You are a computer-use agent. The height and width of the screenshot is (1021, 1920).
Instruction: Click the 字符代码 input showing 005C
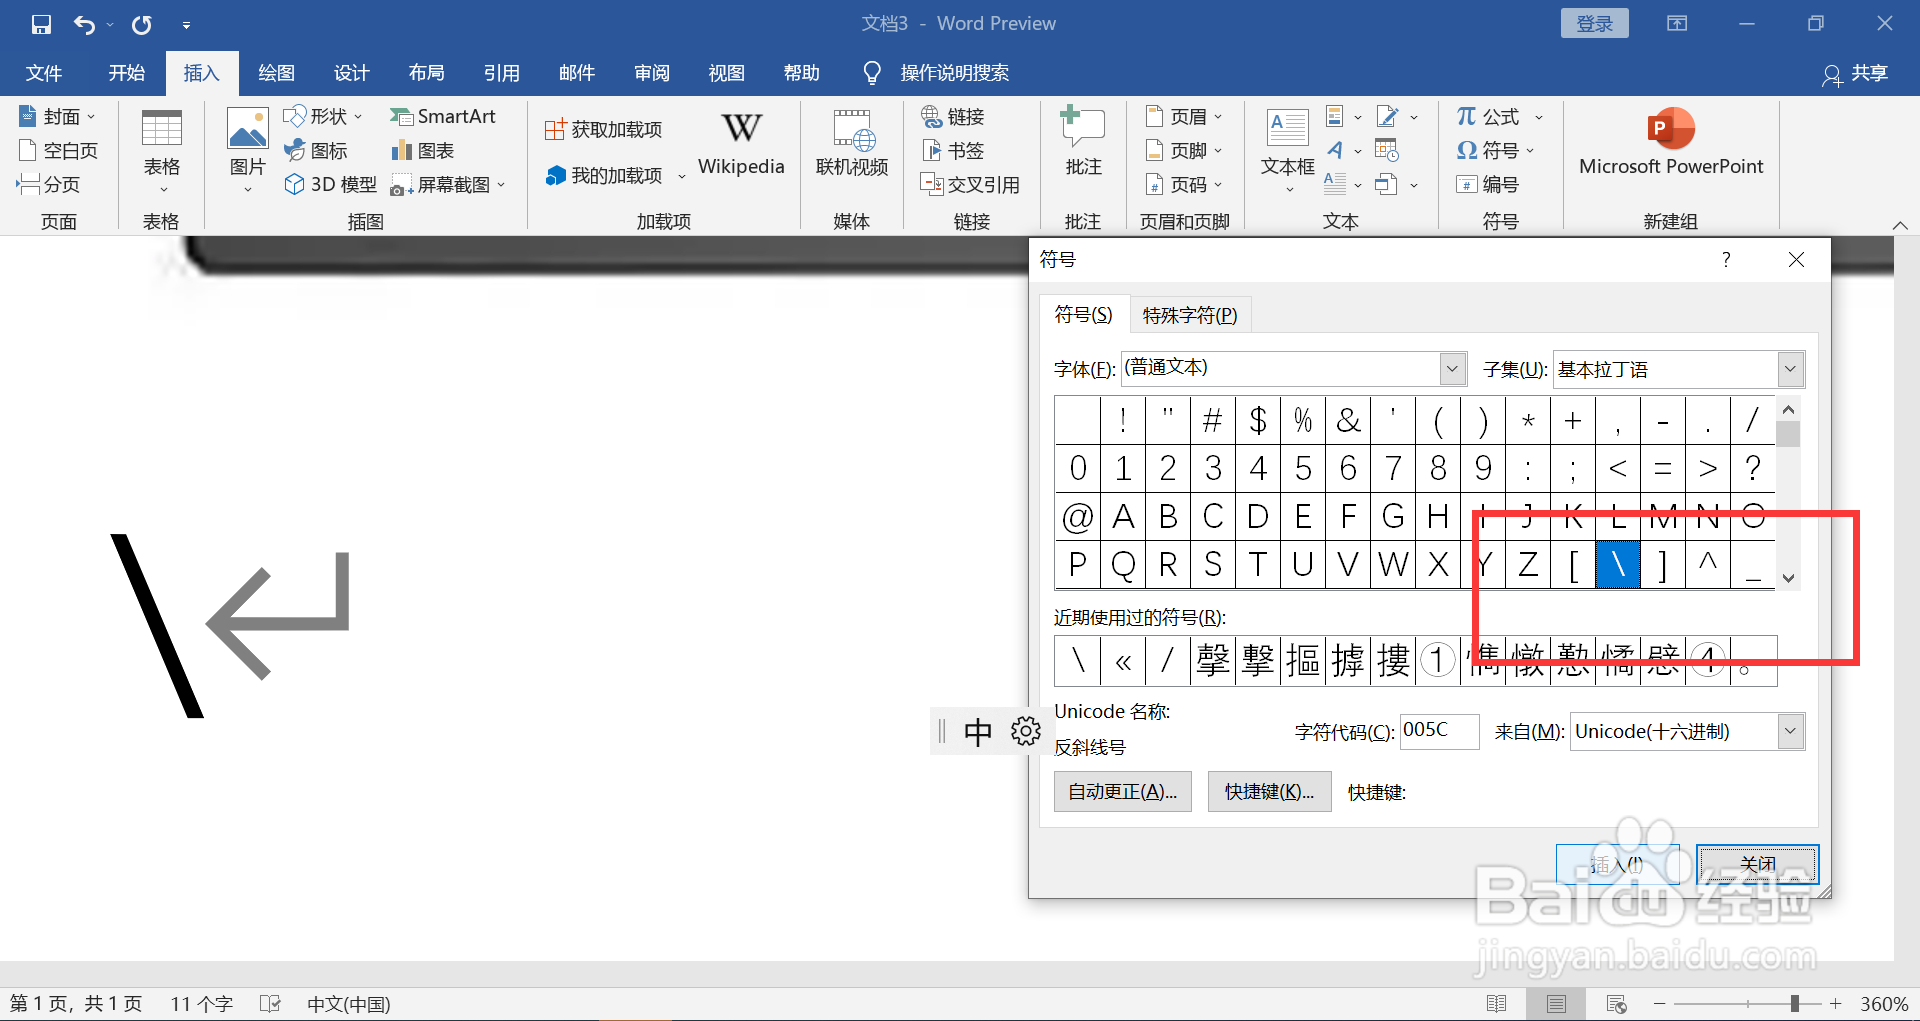coord(1438,731)
